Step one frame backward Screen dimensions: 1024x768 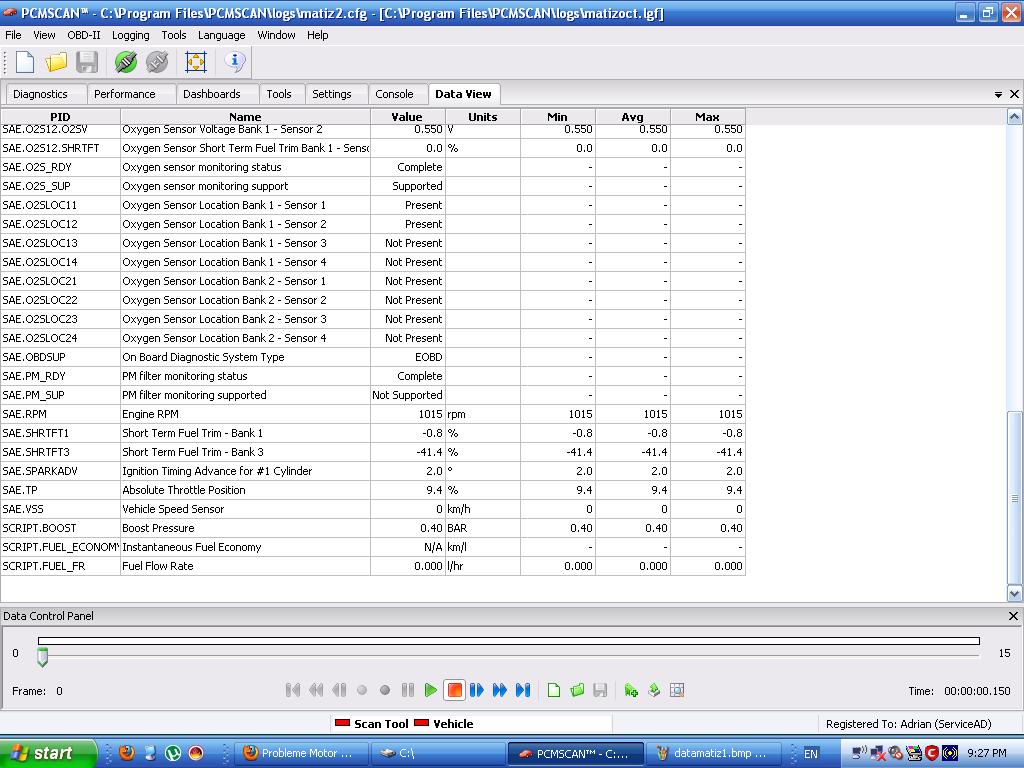point(339,690)
